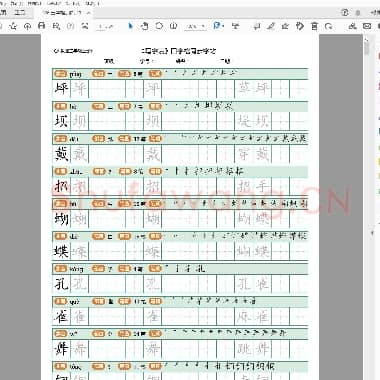
Task: Go to the previous page arrow
Action: [x=71, y=26]
